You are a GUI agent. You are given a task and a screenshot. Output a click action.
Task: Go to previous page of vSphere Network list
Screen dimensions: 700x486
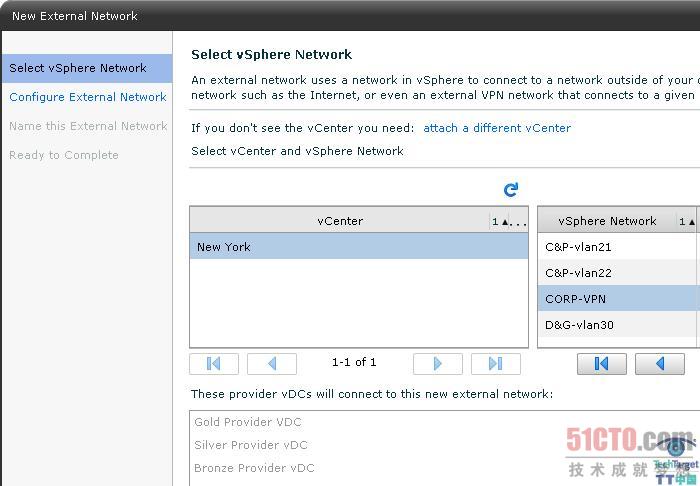[660, 364]
